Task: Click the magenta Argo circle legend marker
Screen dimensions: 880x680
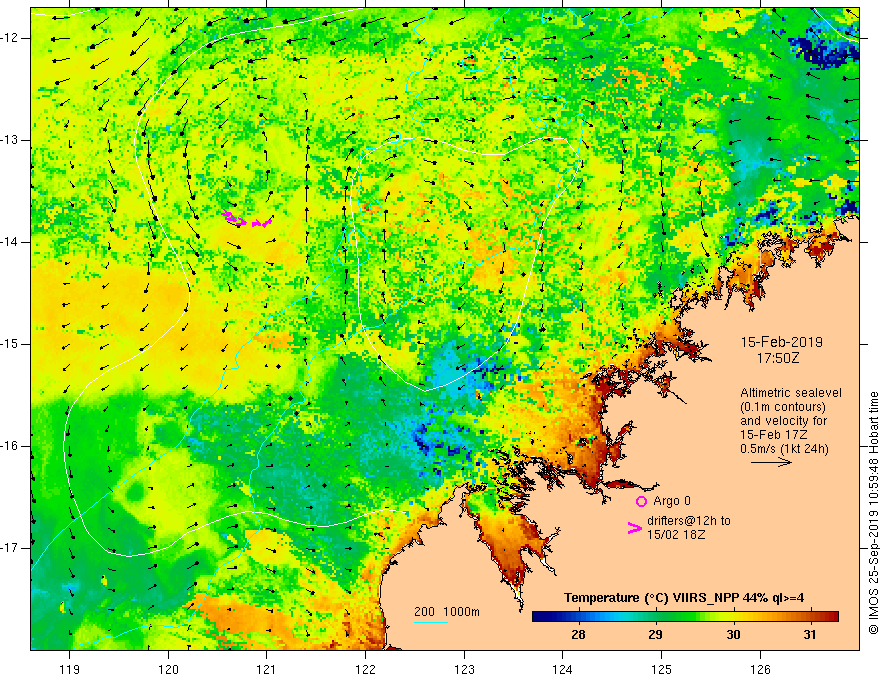Action: pyautogui.click(x=641, y=501)
